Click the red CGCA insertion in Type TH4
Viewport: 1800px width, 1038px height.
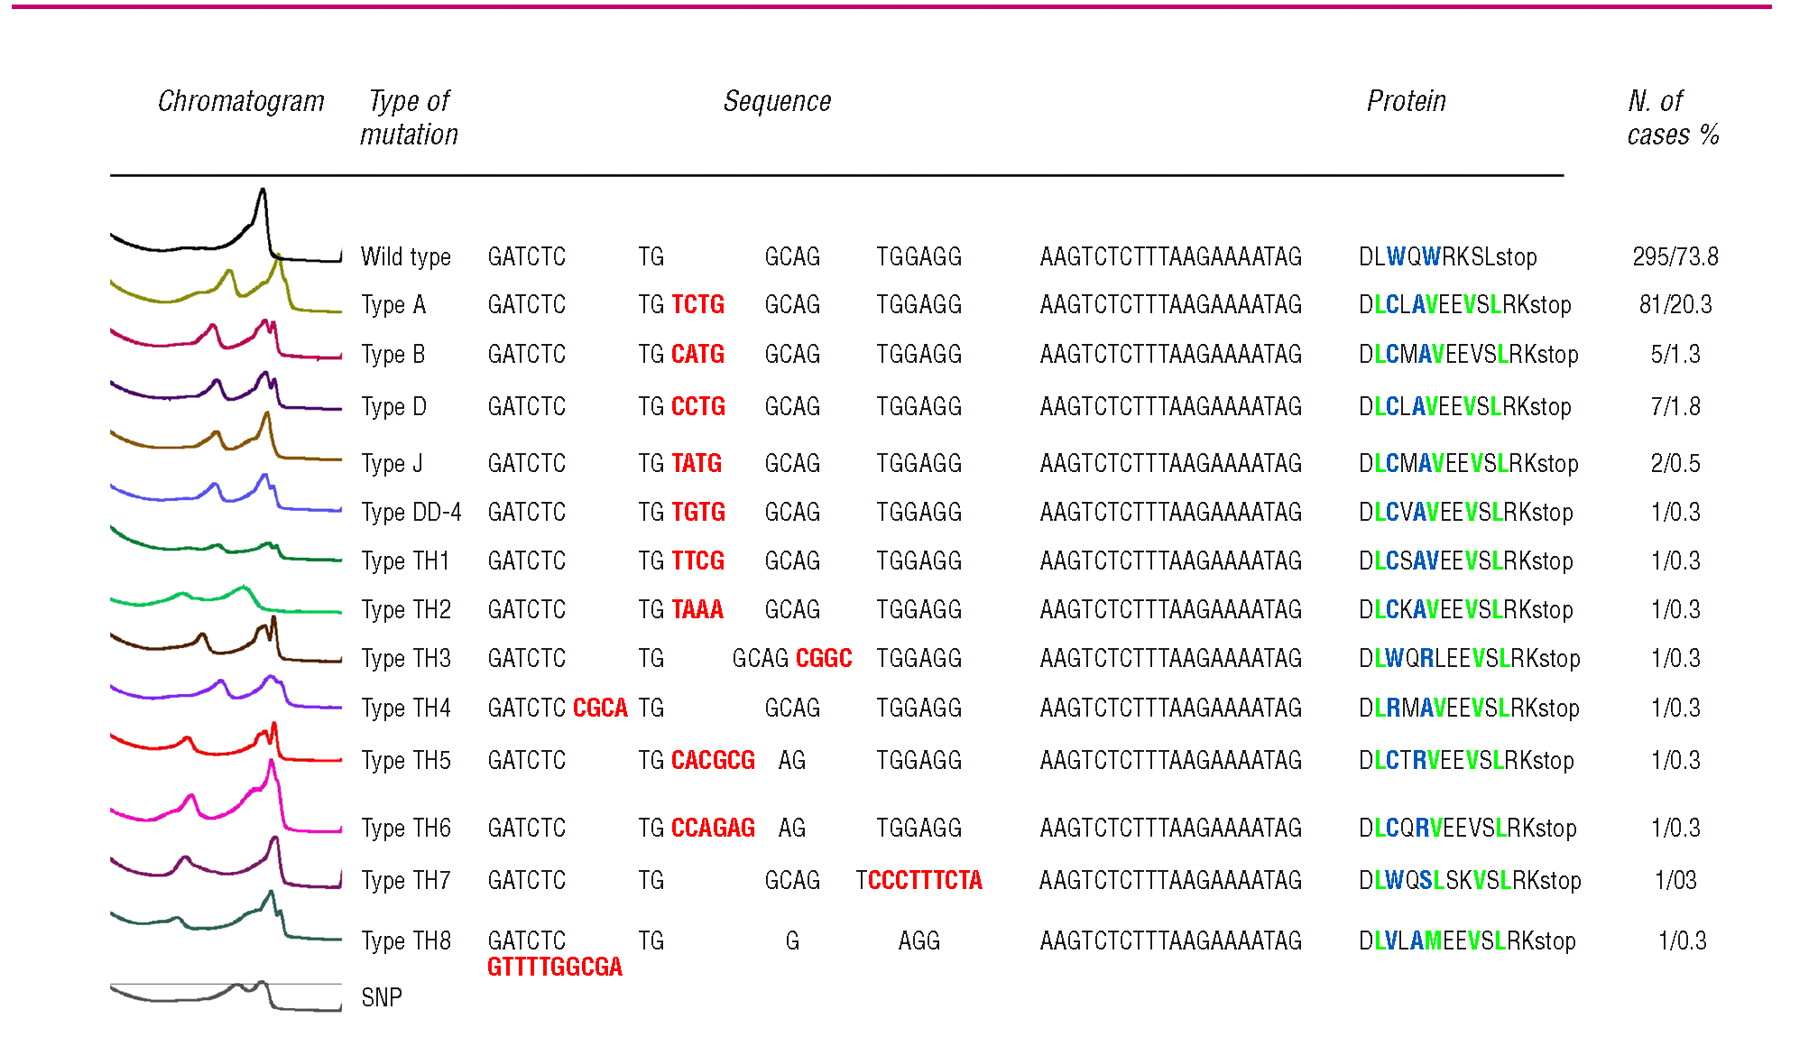pos(600,709)
